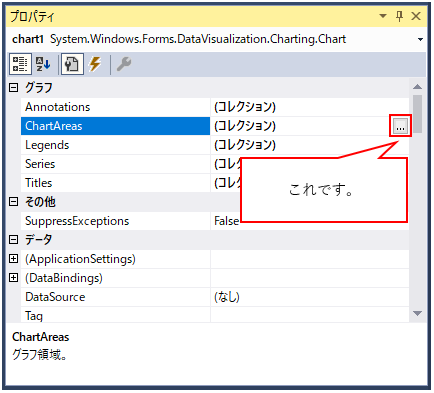
Task: Collapse the グラフ category
Action: 13,88
